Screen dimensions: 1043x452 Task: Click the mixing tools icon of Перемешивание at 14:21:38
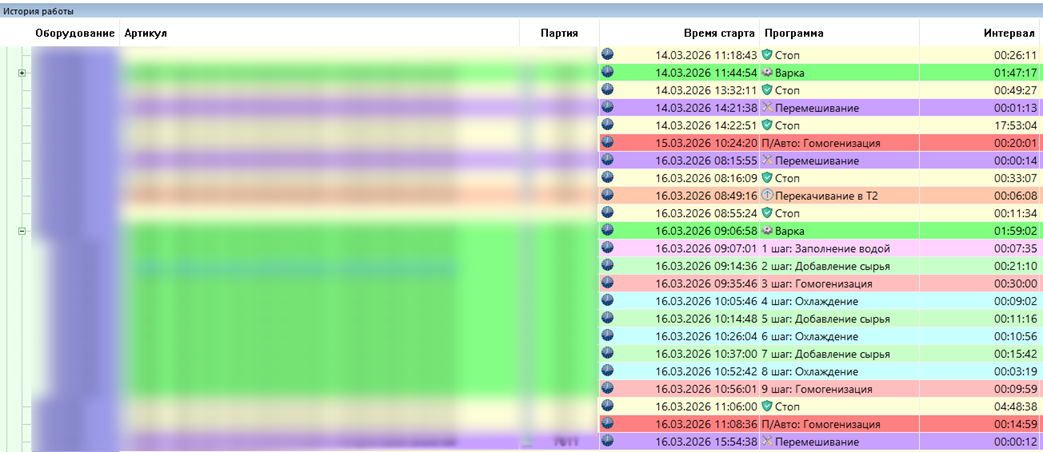(x=767, y=108)
